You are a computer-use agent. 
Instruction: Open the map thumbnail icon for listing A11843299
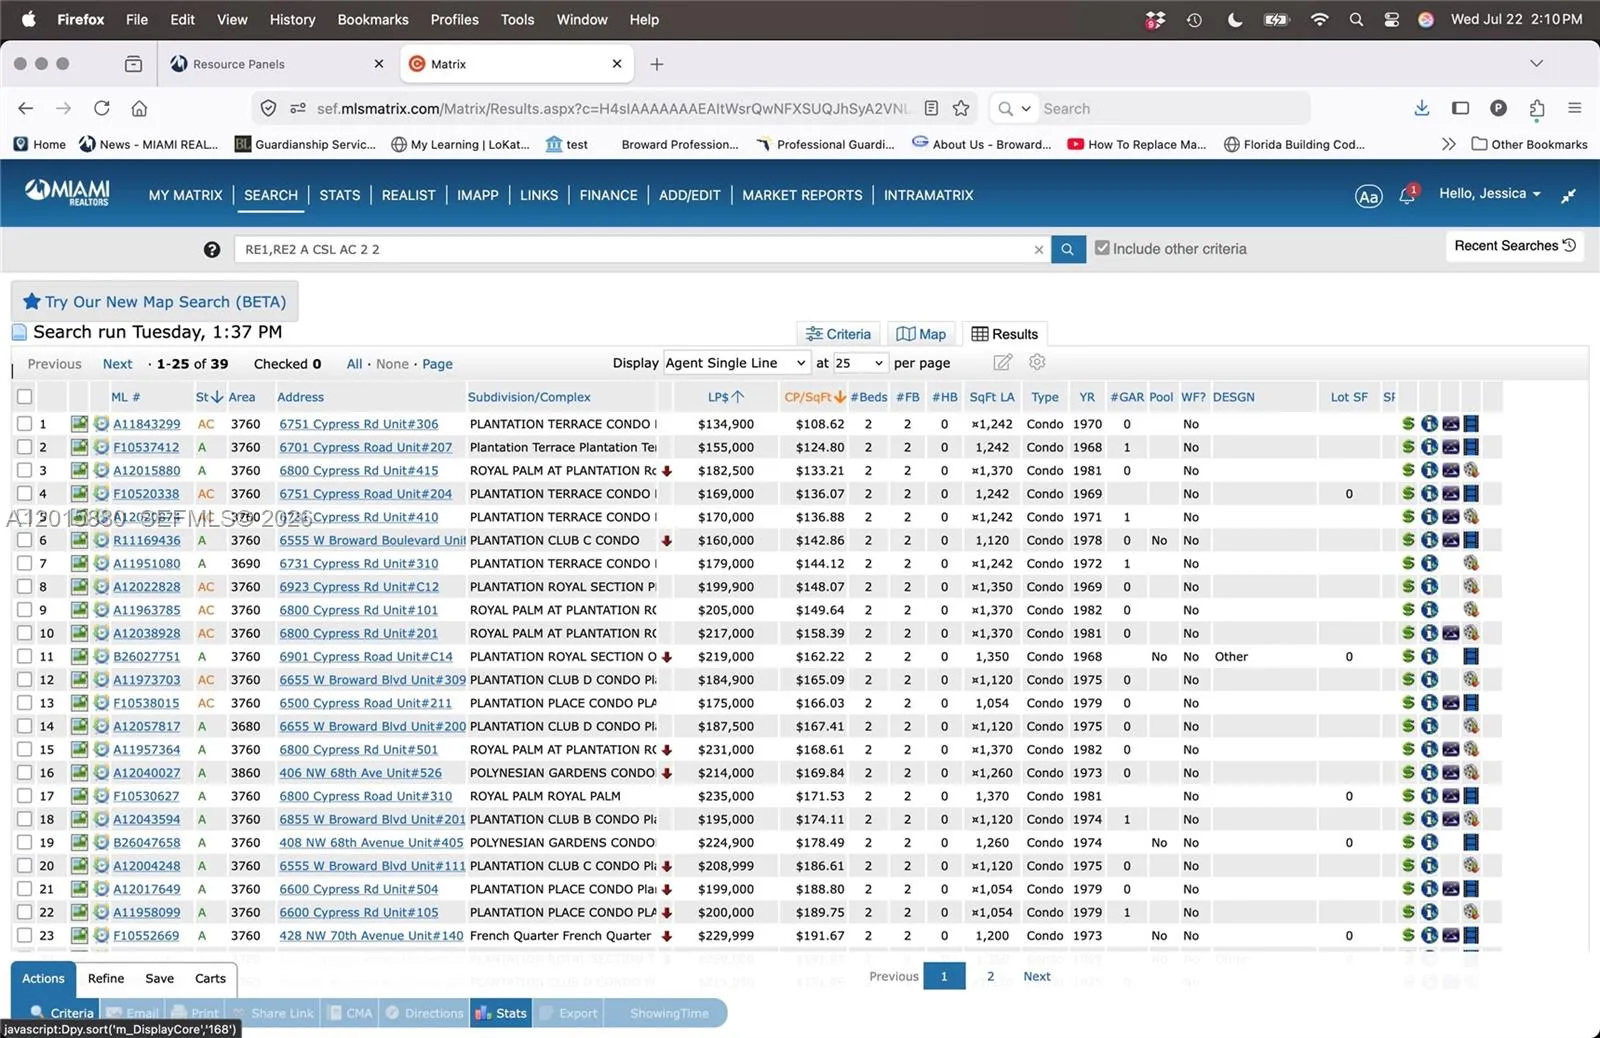[x=79, y=424]
